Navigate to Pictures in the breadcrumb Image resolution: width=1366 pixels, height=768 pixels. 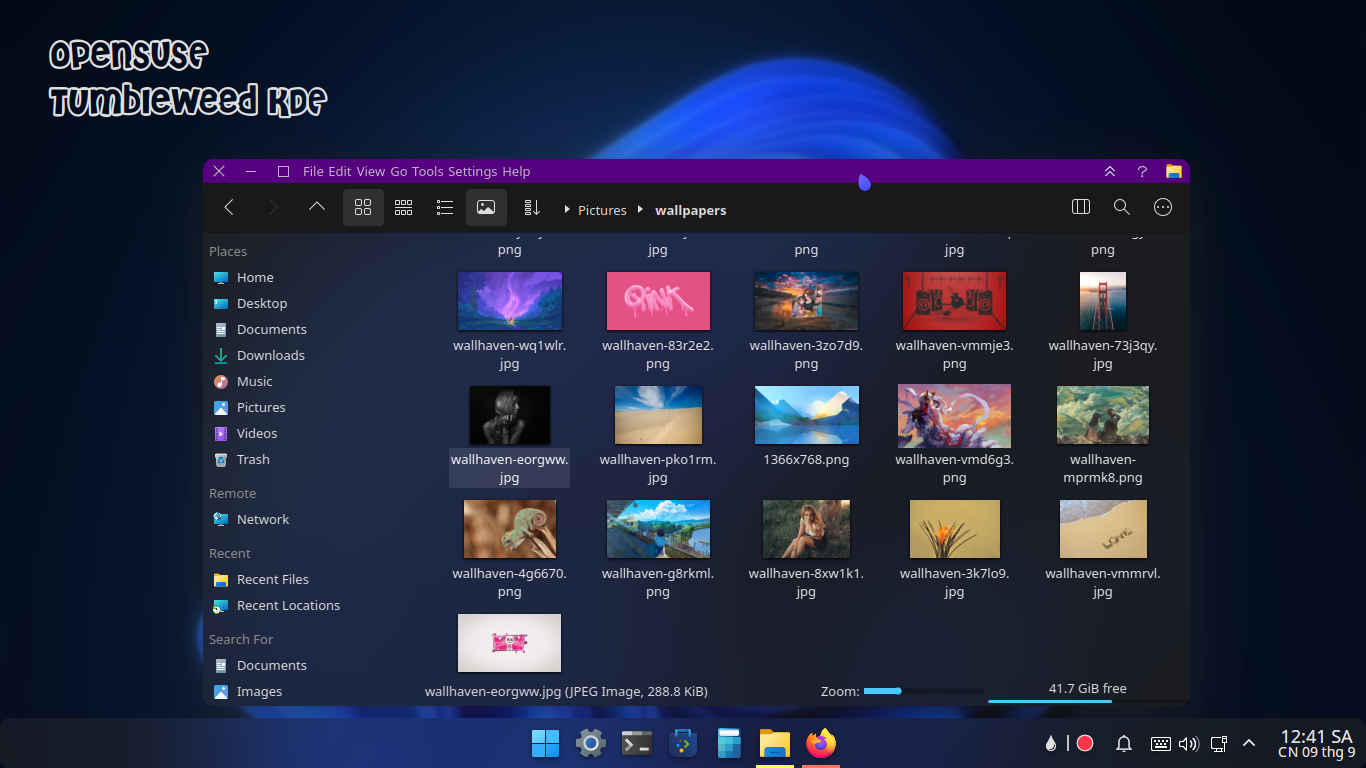pos(602,210)
